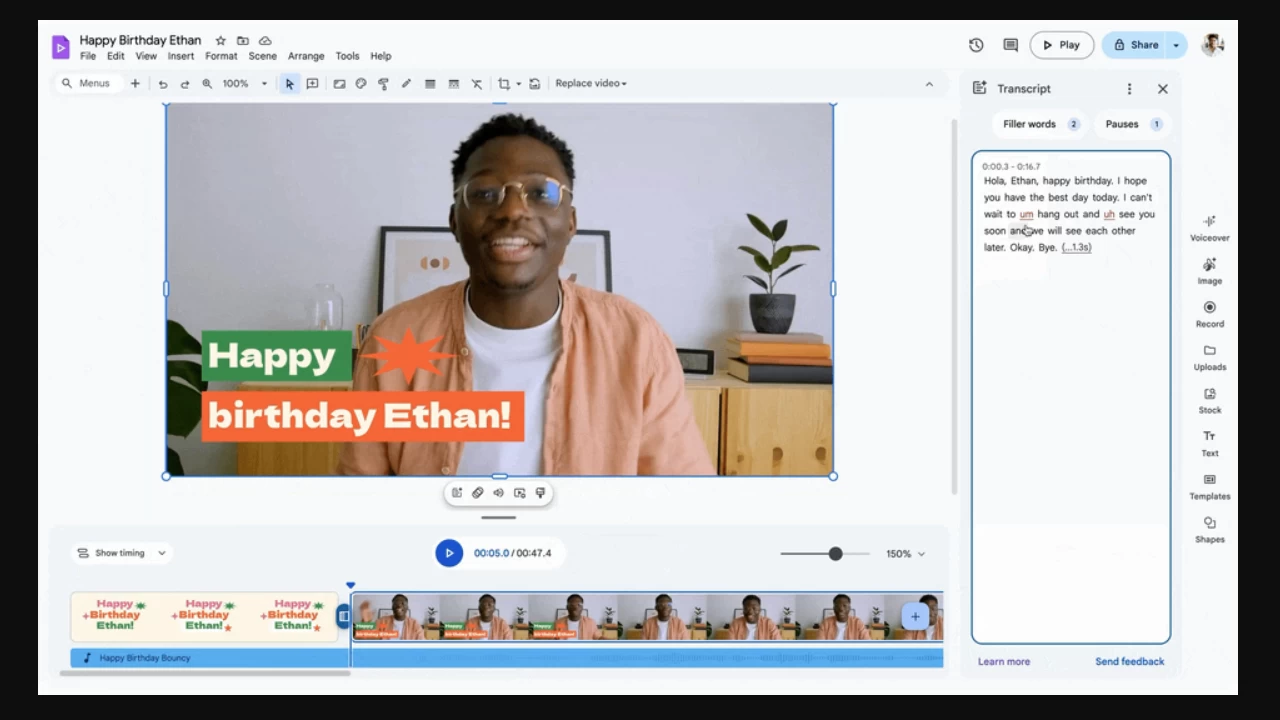Toggle the Pauses filter chip
The height and width of the screenshot is (720, 1280).
tap(1132, 124)
